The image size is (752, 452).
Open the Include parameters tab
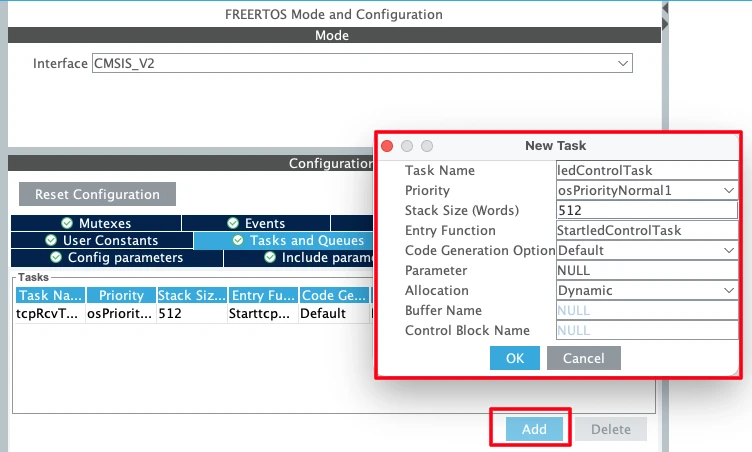click(x=299, y=258)
